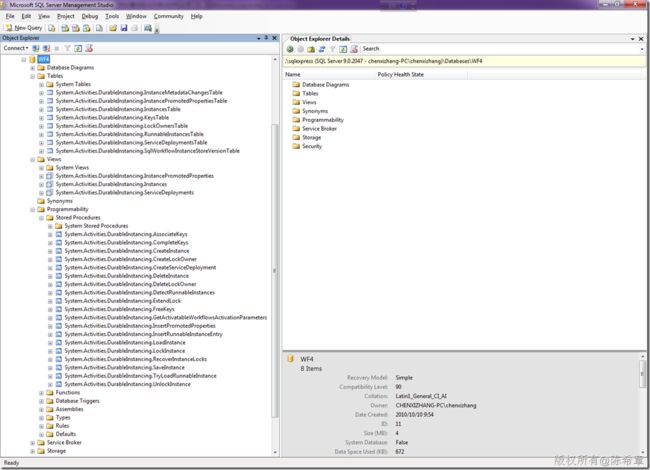Click the Back icon in Object Explorer Details toolbar
Viewport: 650px width, 470px height.
coord(290,49)
